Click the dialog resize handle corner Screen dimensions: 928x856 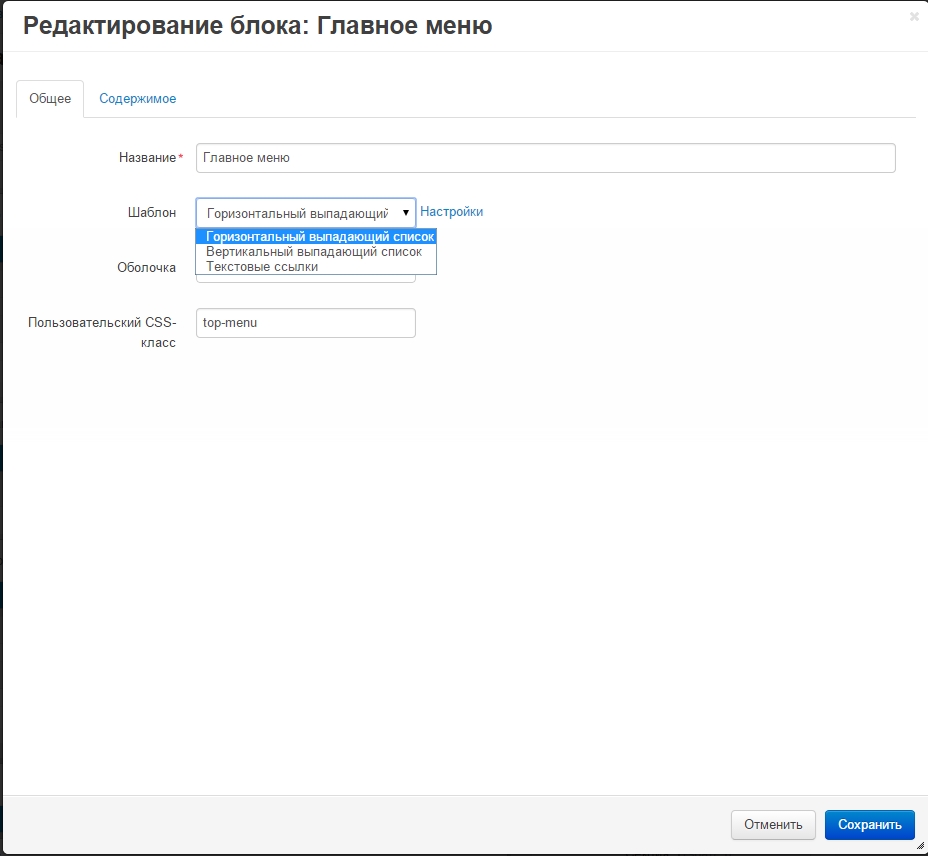pyautogui.click(x=920, y=846)
